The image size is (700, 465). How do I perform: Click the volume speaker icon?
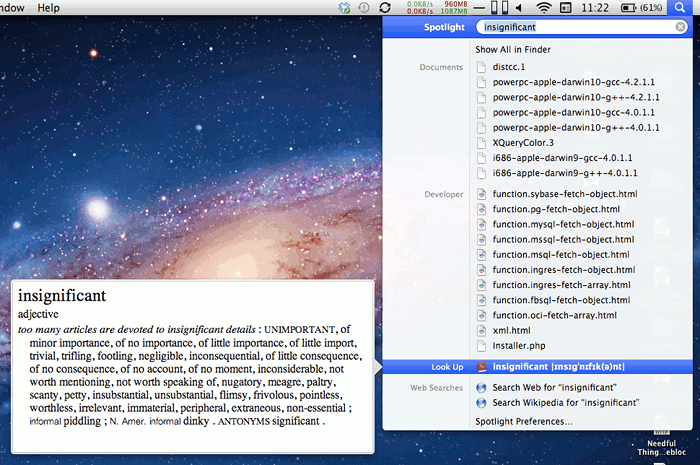coord(522,8)
